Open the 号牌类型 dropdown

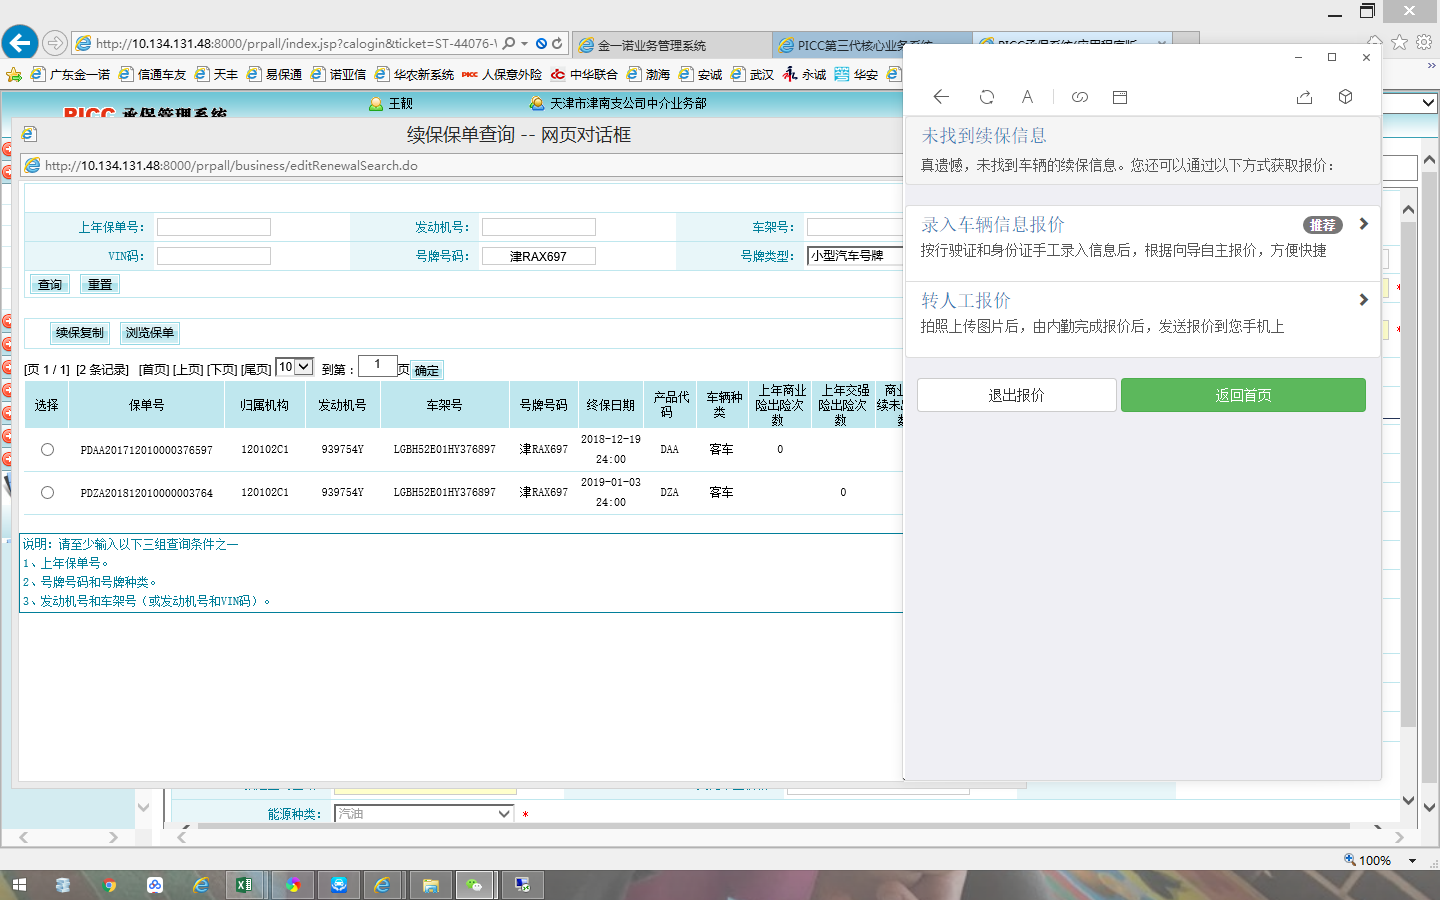855,256
